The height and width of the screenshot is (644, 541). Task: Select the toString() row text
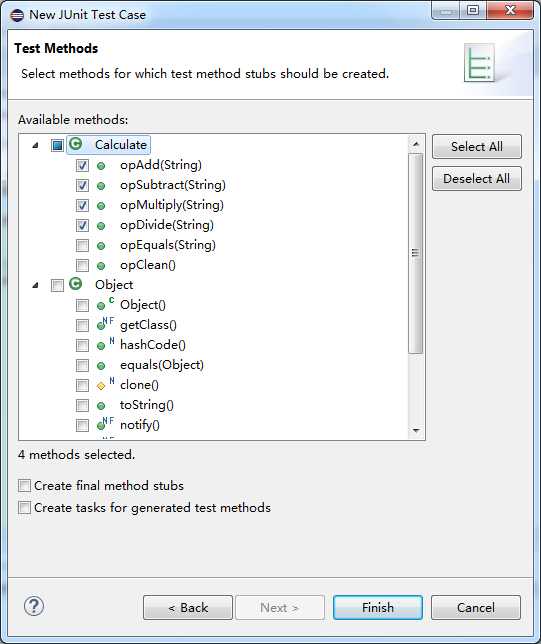[147, 405]
